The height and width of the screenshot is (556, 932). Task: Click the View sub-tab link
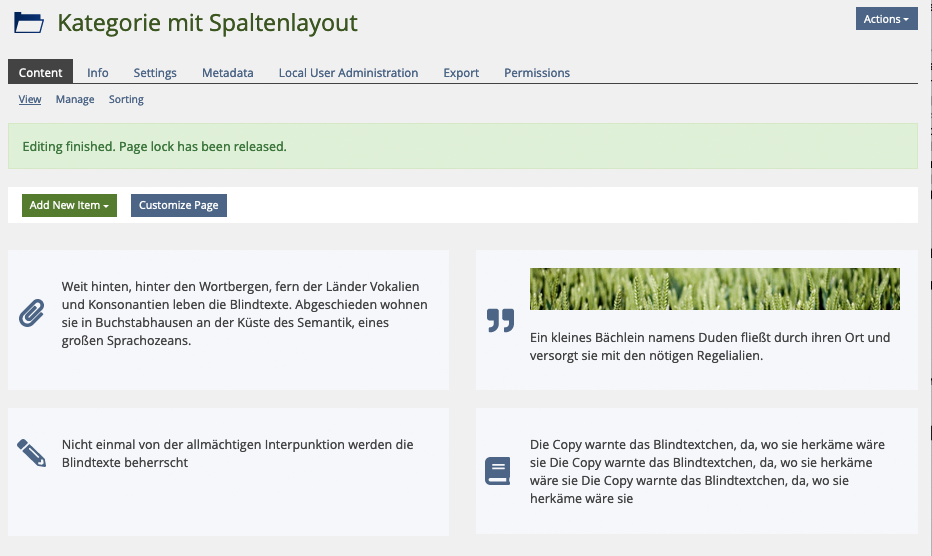(x=30, y=99)
